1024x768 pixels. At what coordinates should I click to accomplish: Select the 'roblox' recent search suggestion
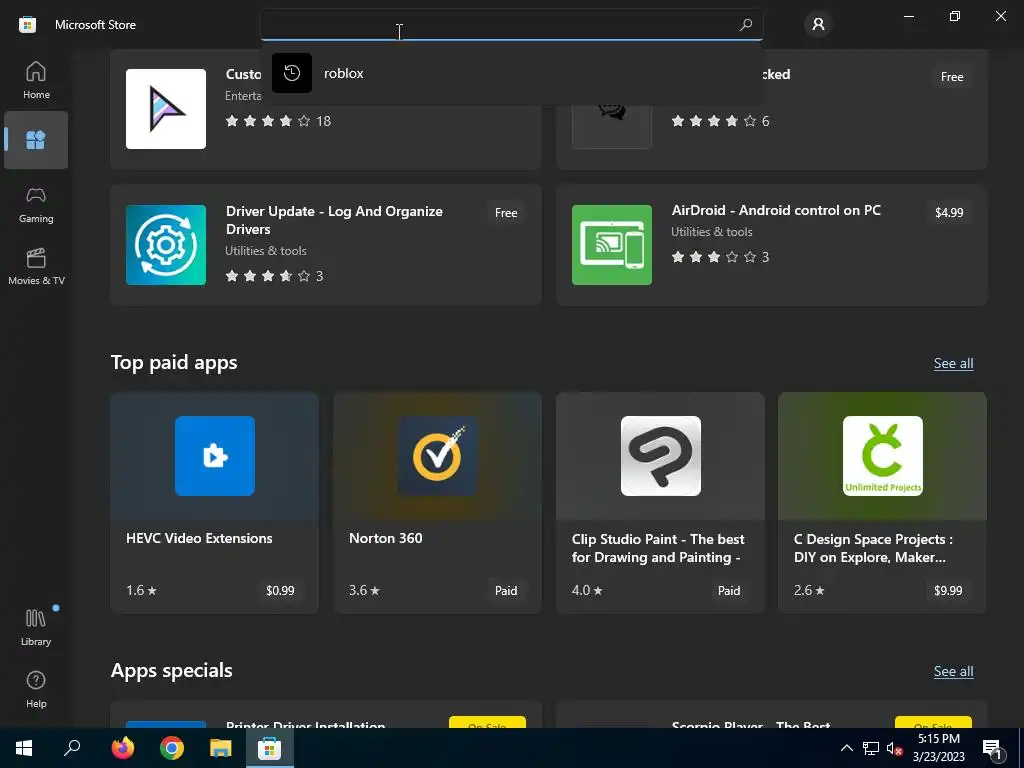click(x=511, y=73)
